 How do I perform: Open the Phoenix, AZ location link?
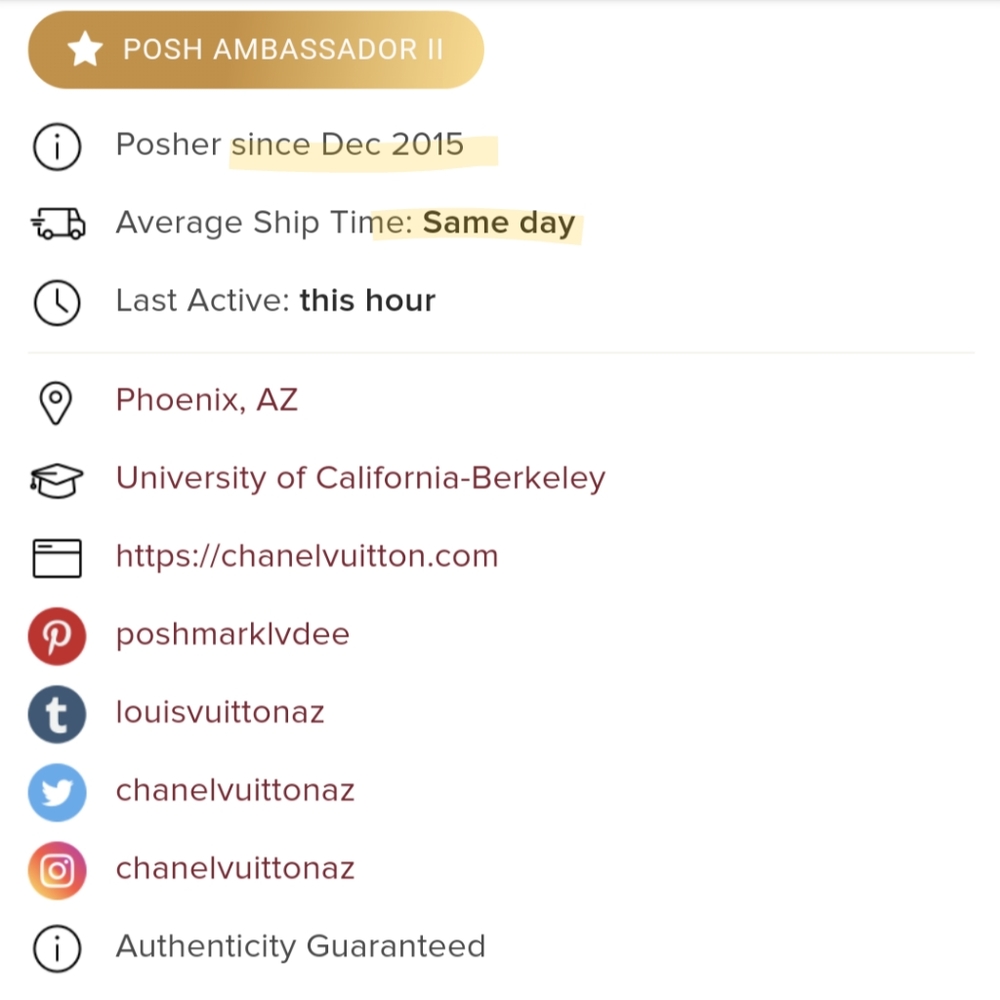[x=207, y=401]
